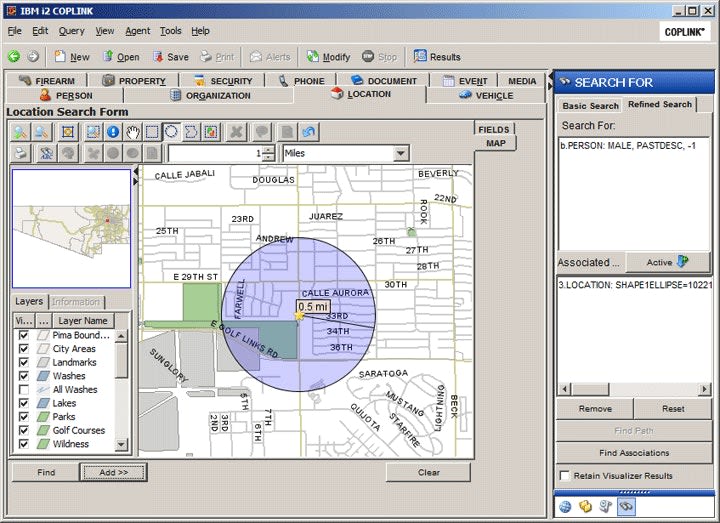Open the Miles unit dropdown
Image resolution: width=720 pixels, height=523 pixels.
401,153
